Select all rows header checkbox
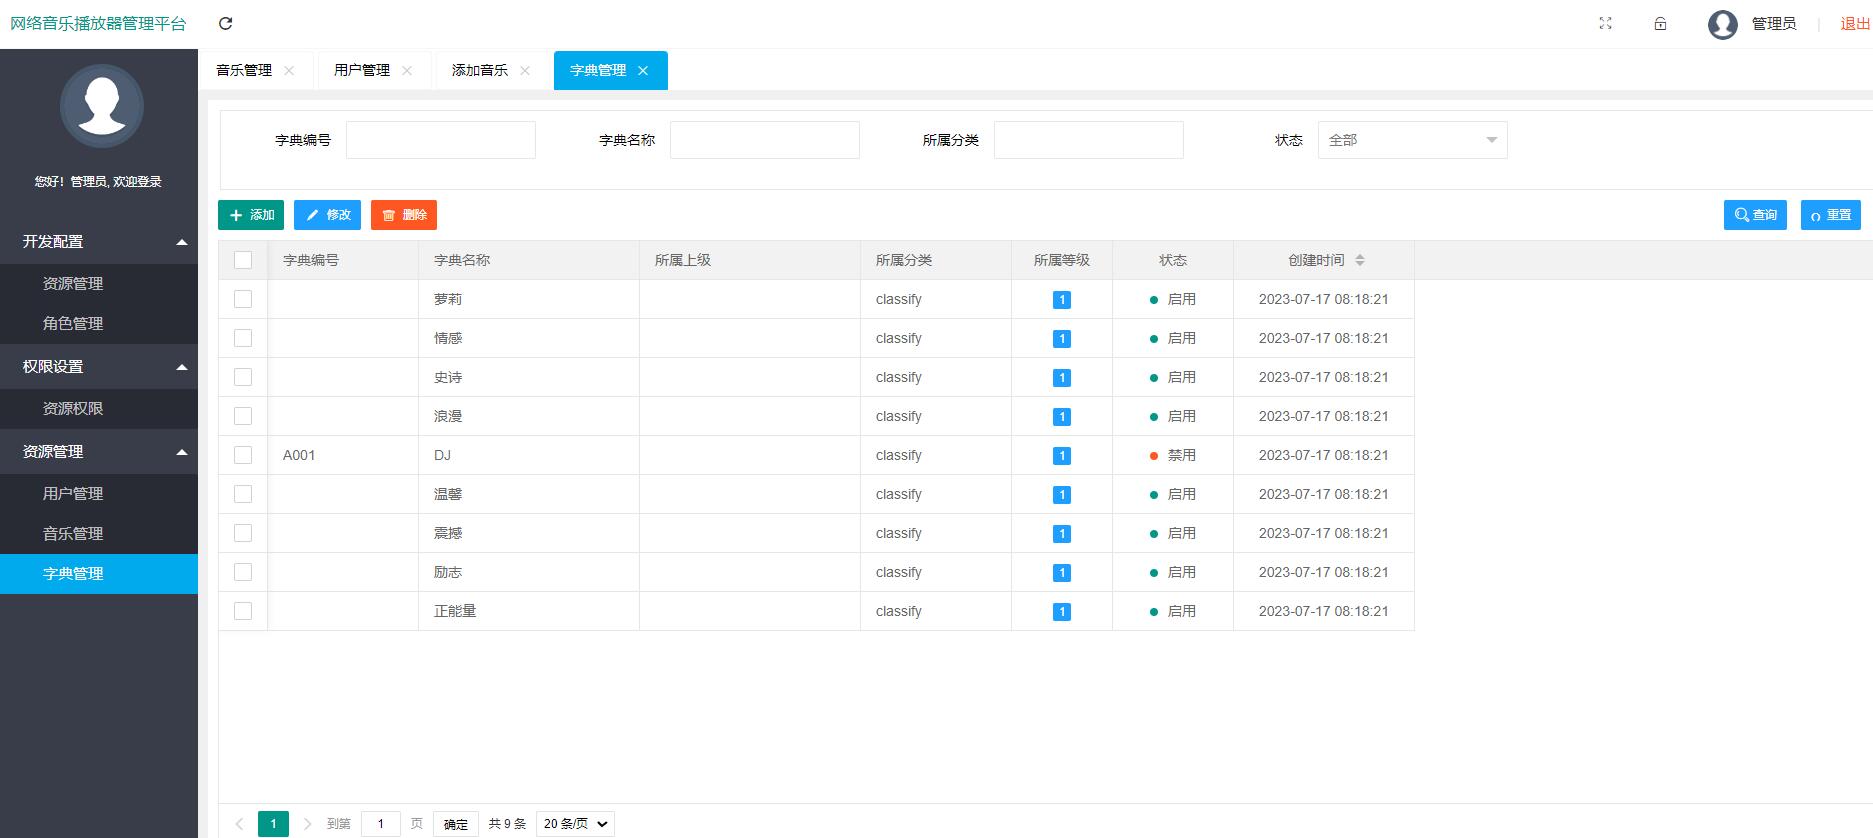This screenshot has width=1873, height=838. coord(243,260)
